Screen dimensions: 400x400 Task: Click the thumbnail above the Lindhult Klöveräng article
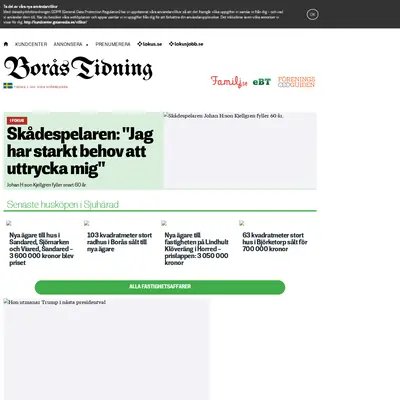click(164, 223)
